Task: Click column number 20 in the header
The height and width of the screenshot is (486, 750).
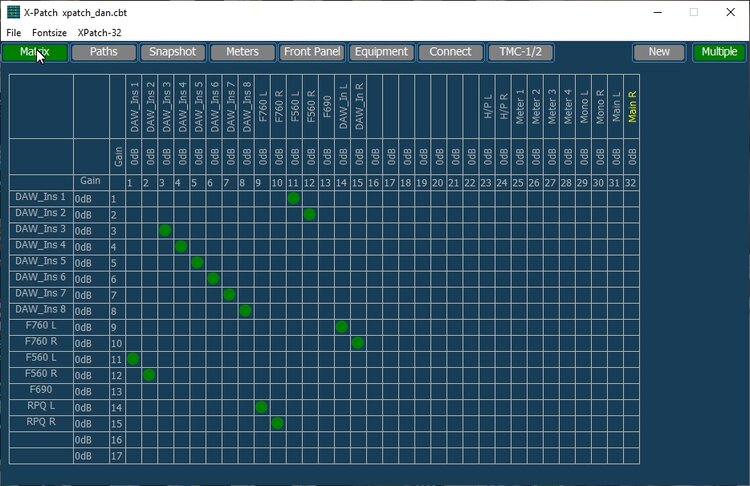Action: click(x=438, y=183)
